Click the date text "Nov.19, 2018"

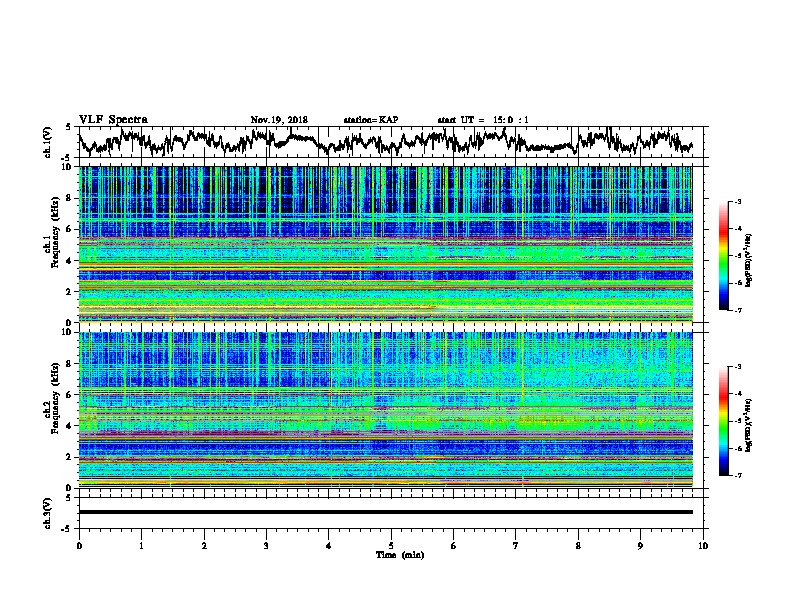point(279,120)
